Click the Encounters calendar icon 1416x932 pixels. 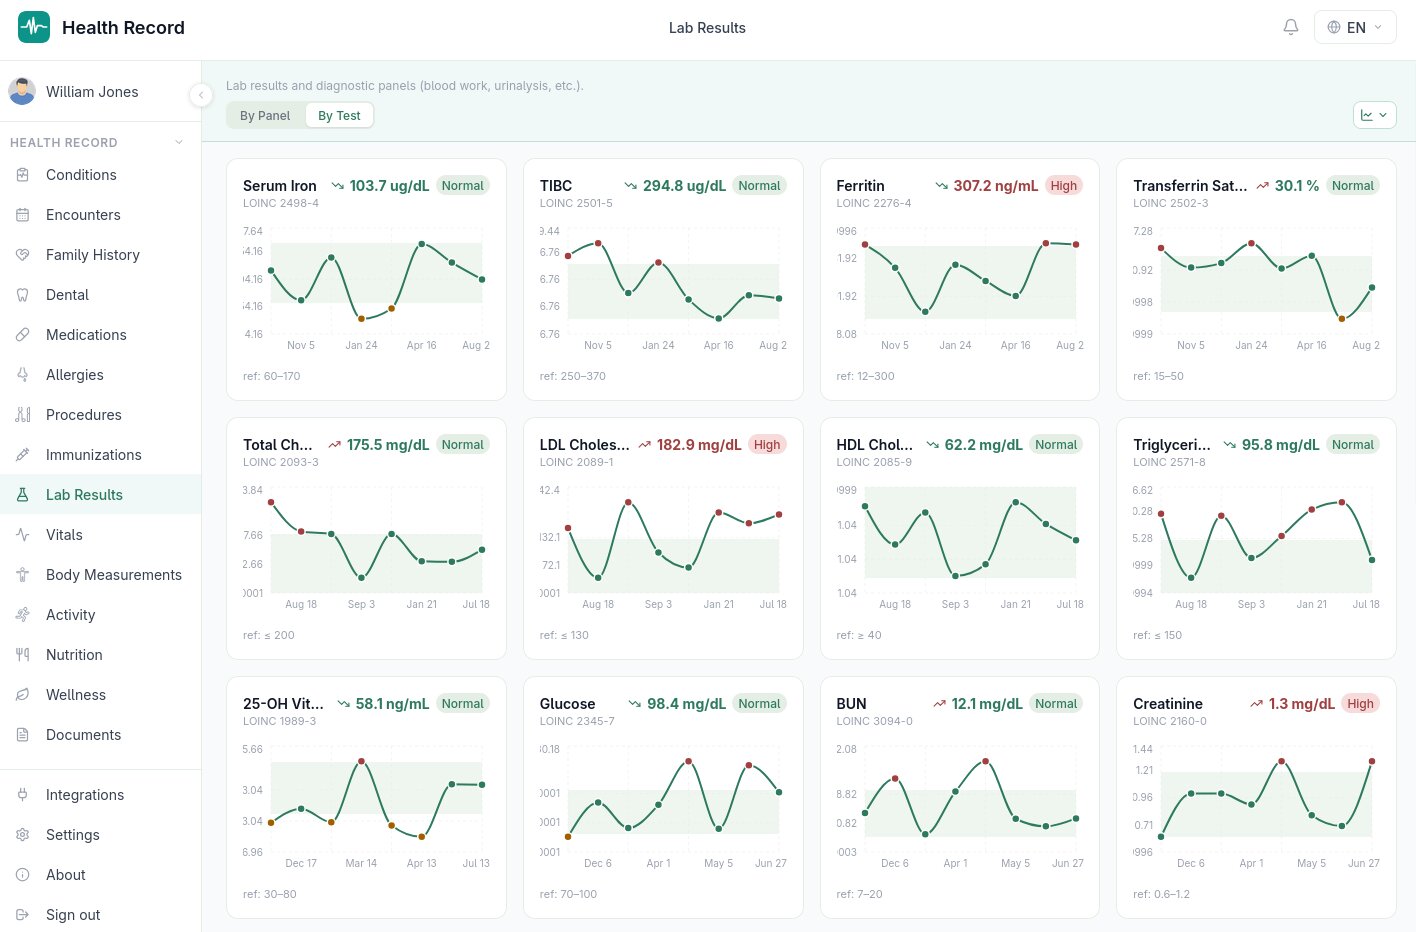pyautogui.click(x=23, y=215)
